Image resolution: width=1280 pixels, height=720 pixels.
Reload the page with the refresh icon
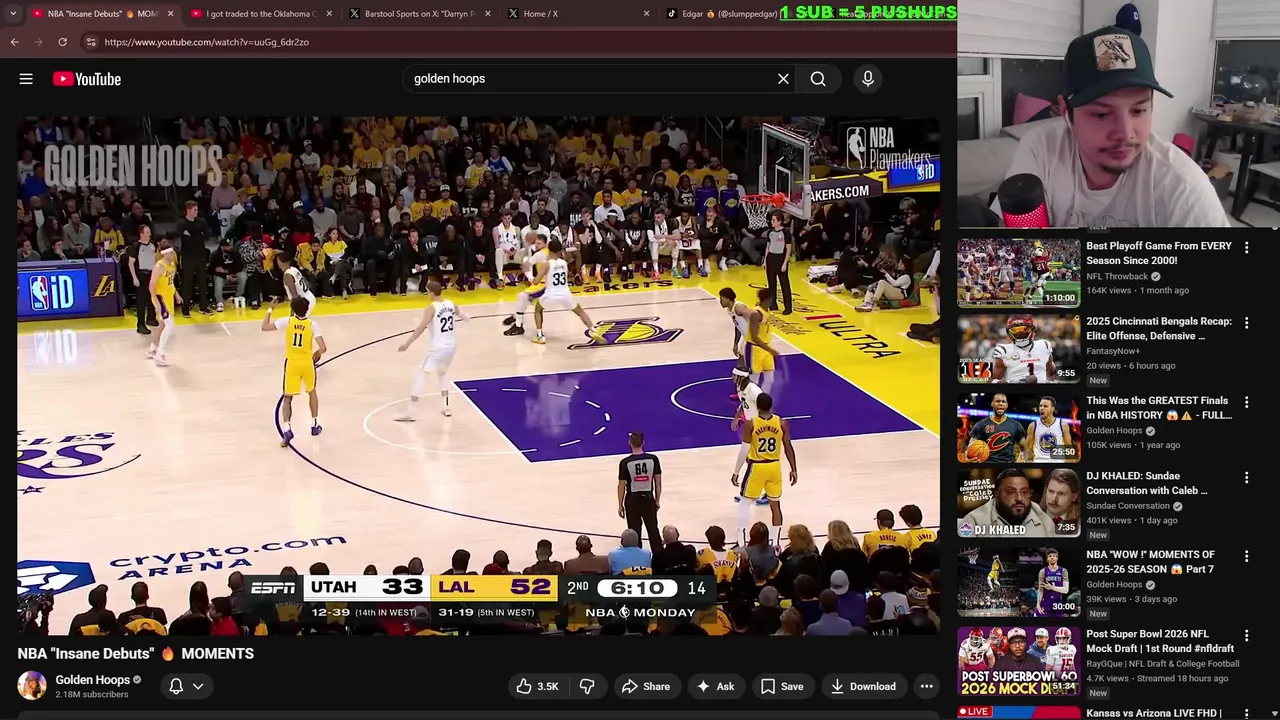pyautogui.click(x=62, y=42)
